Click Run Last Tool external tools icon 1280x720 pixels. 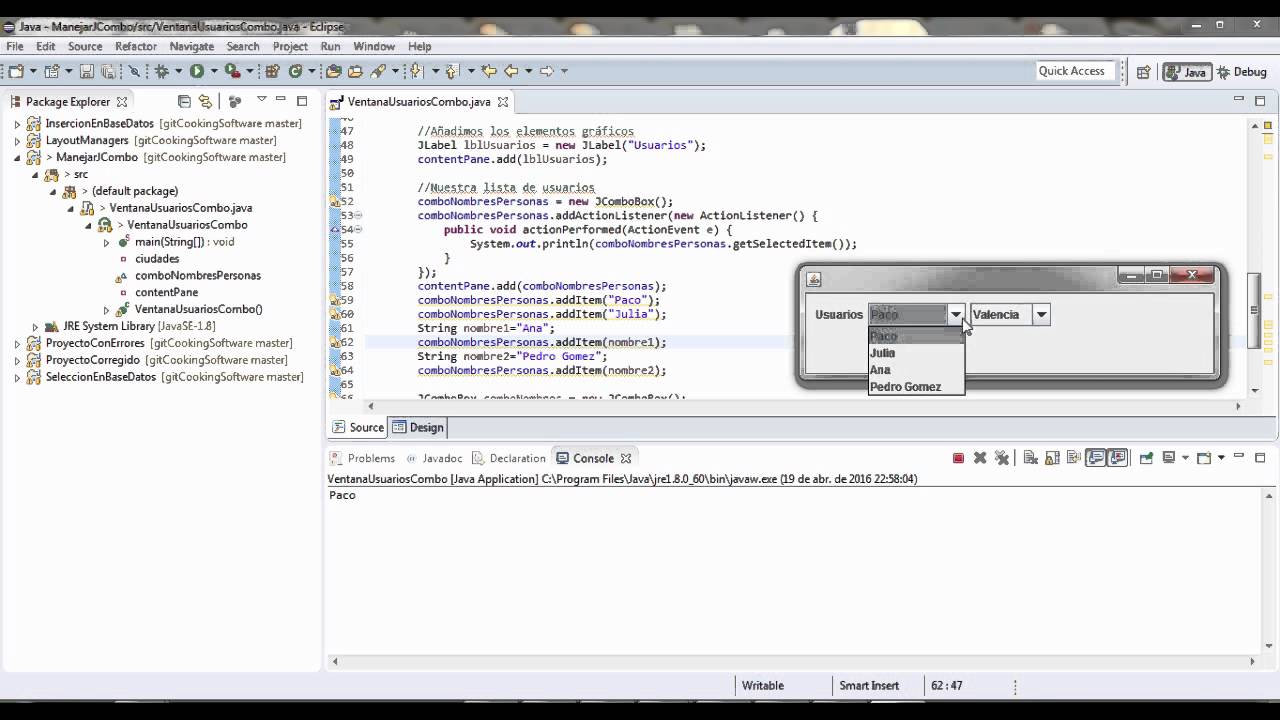point(232,71)
